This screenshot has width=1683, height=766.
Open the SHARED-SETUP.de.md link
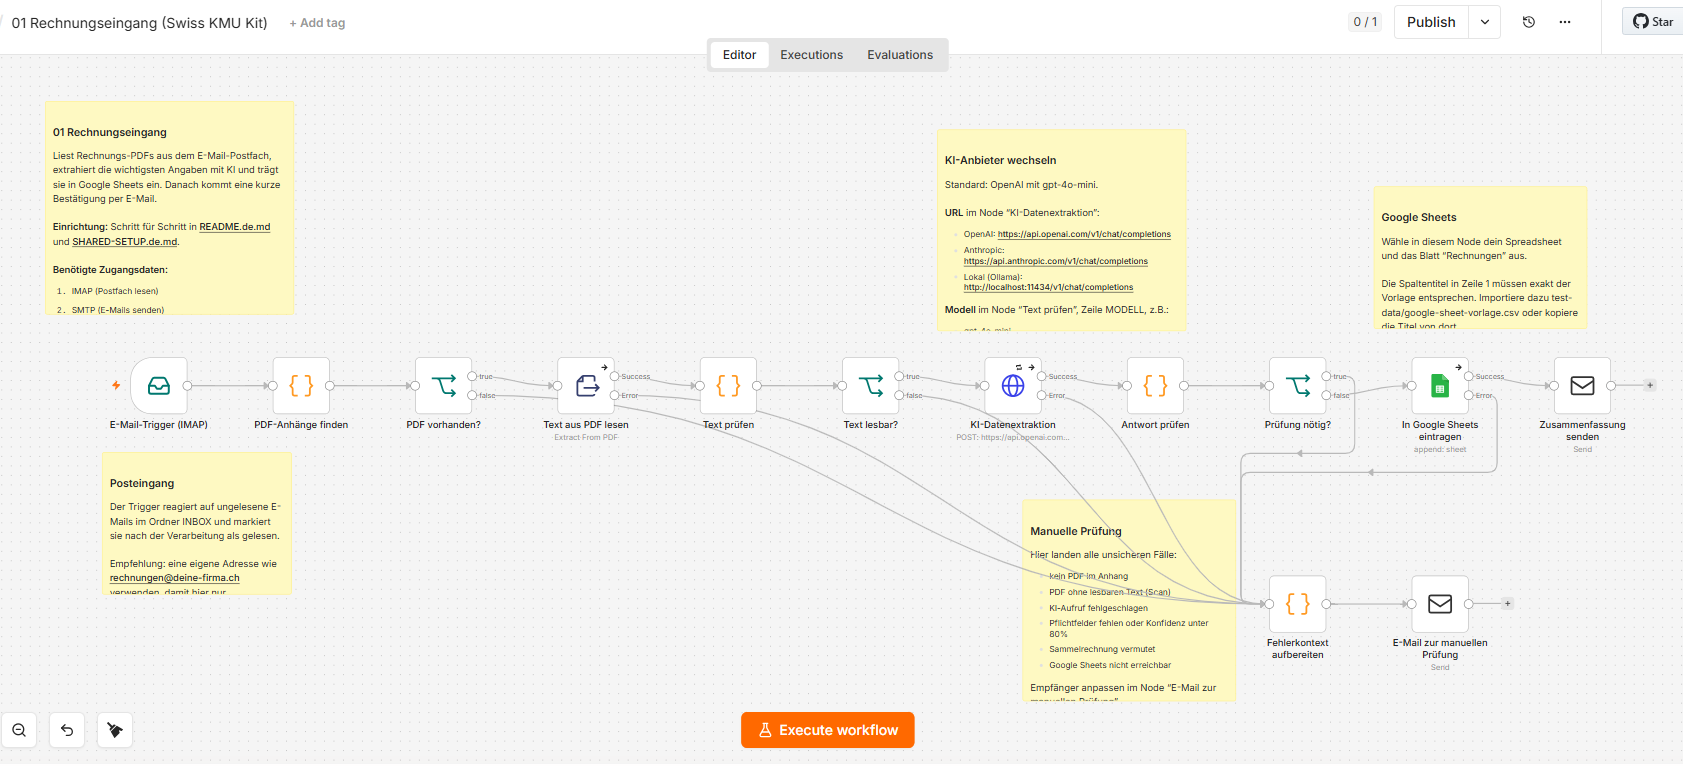[125, 242]
